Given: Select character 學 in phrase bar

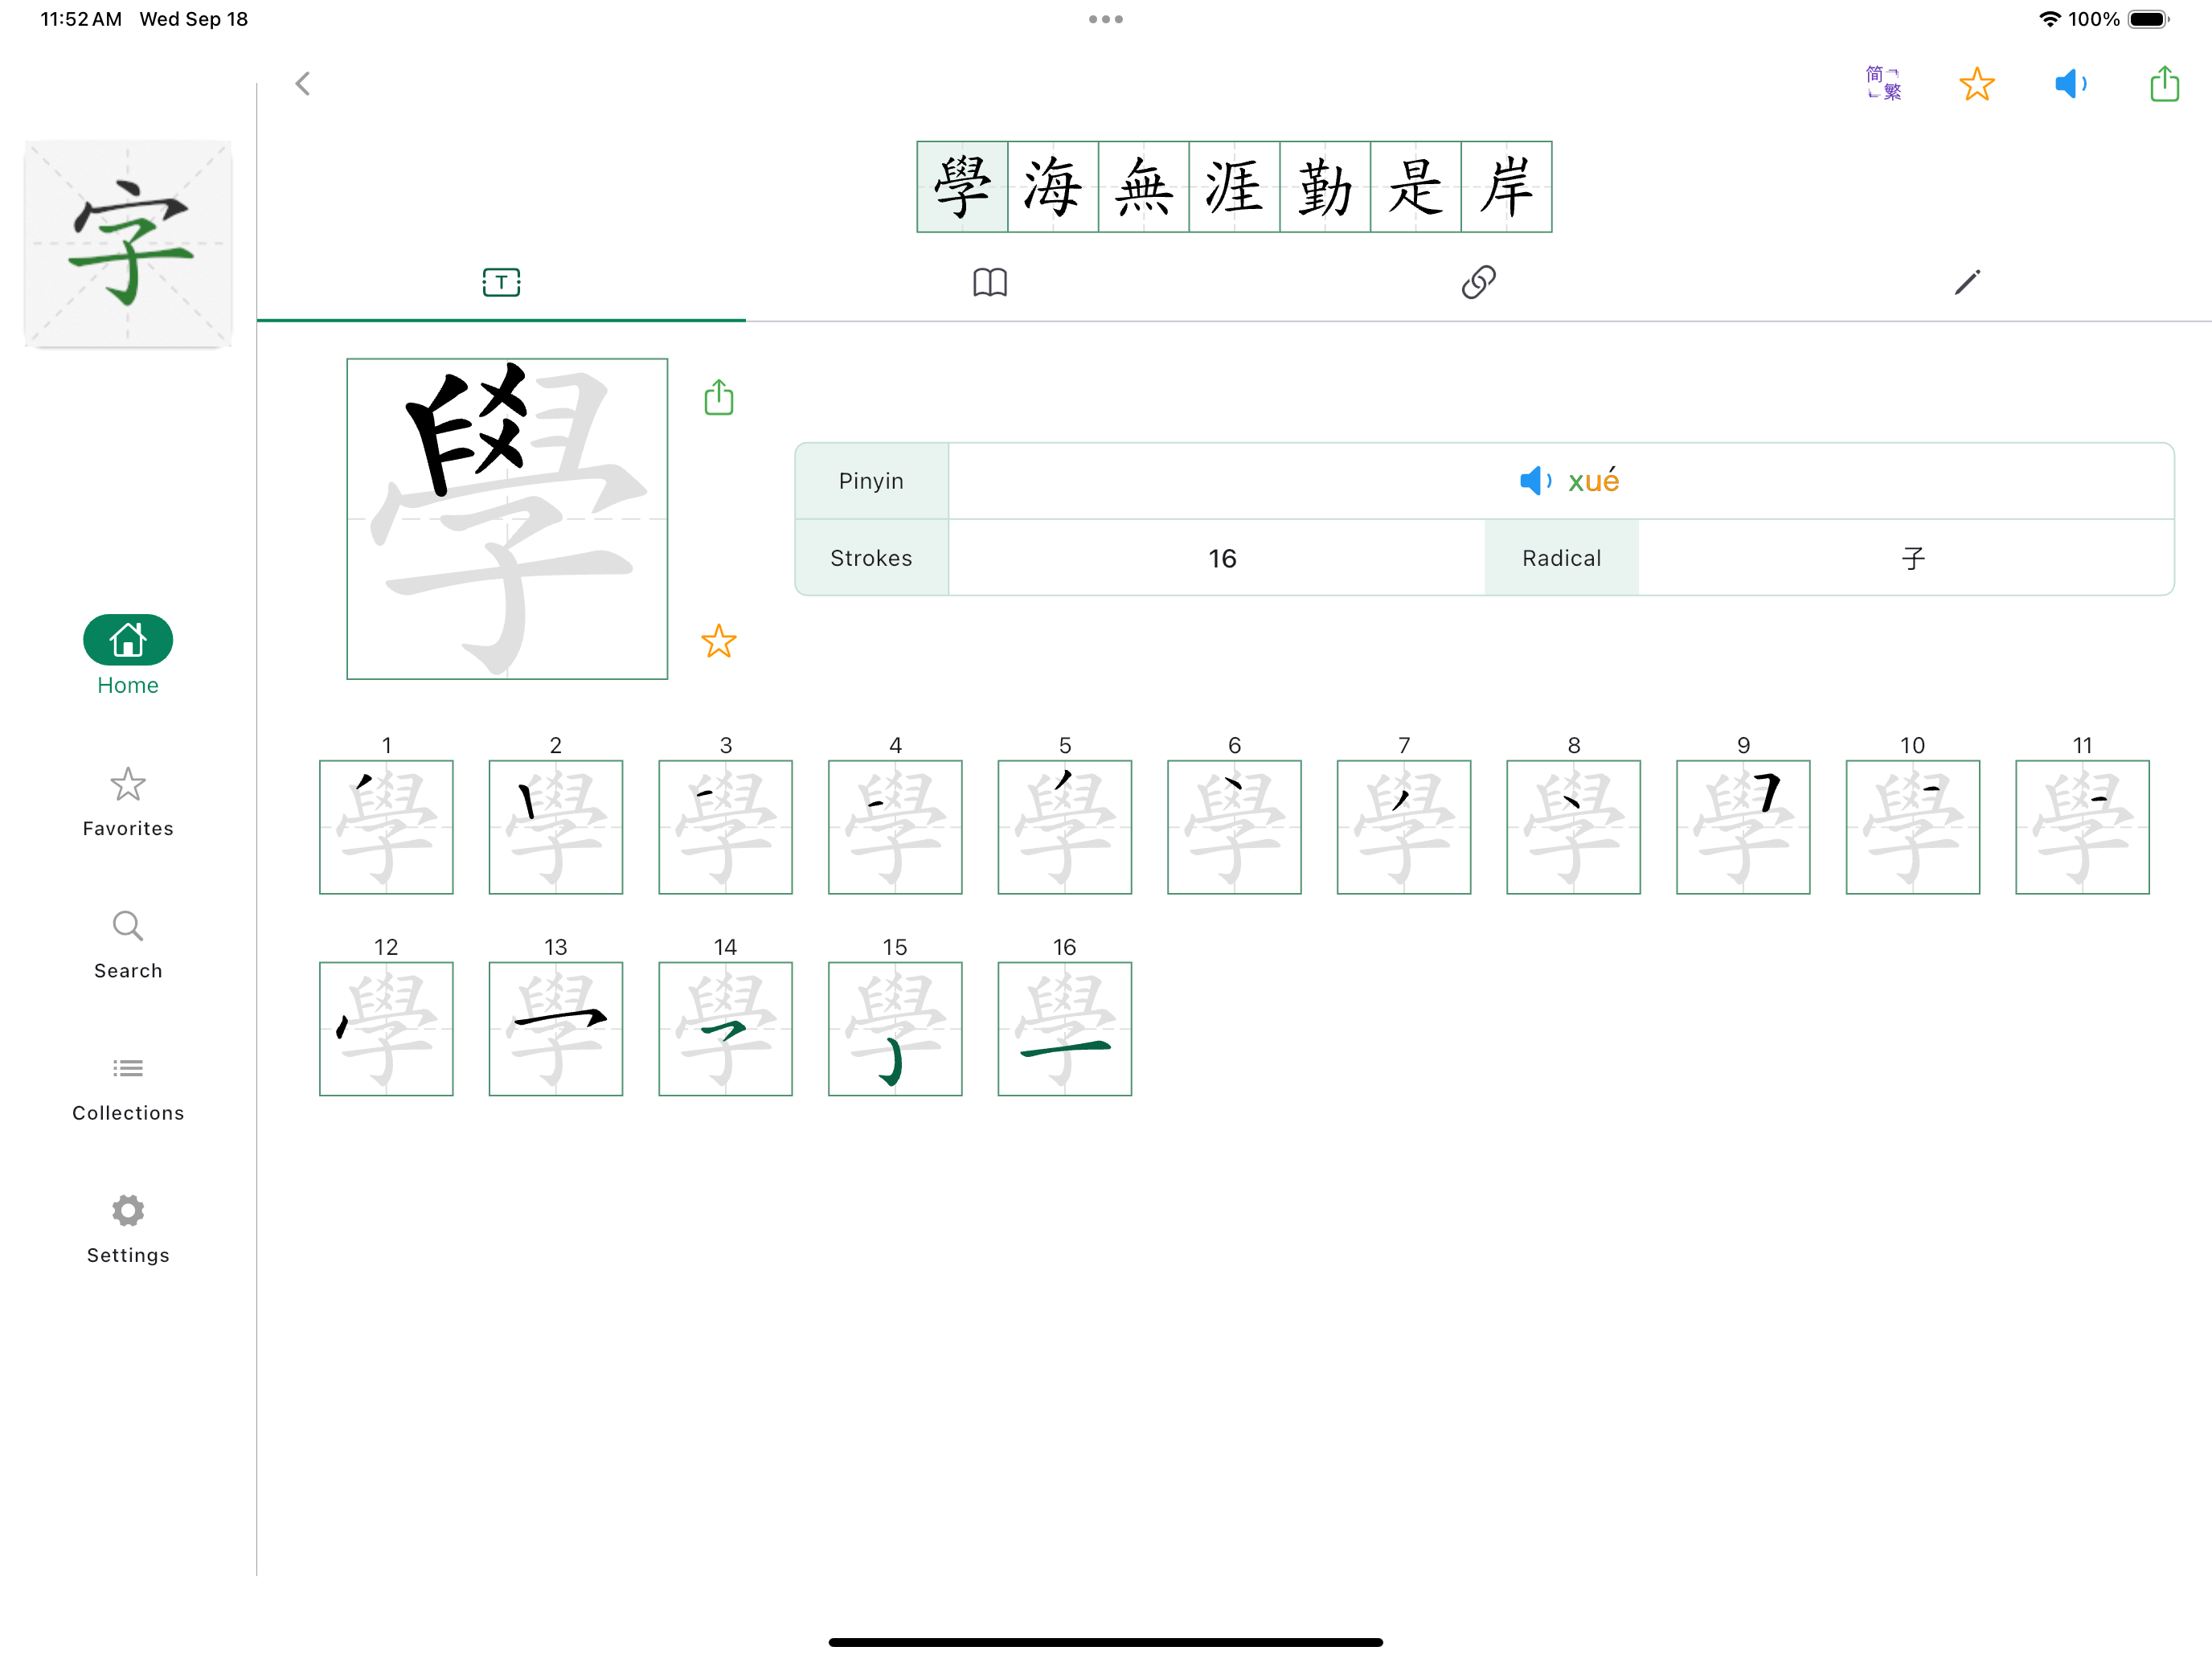Looking at the screenshot, I should pyautogui.click(x=962, y=187).
